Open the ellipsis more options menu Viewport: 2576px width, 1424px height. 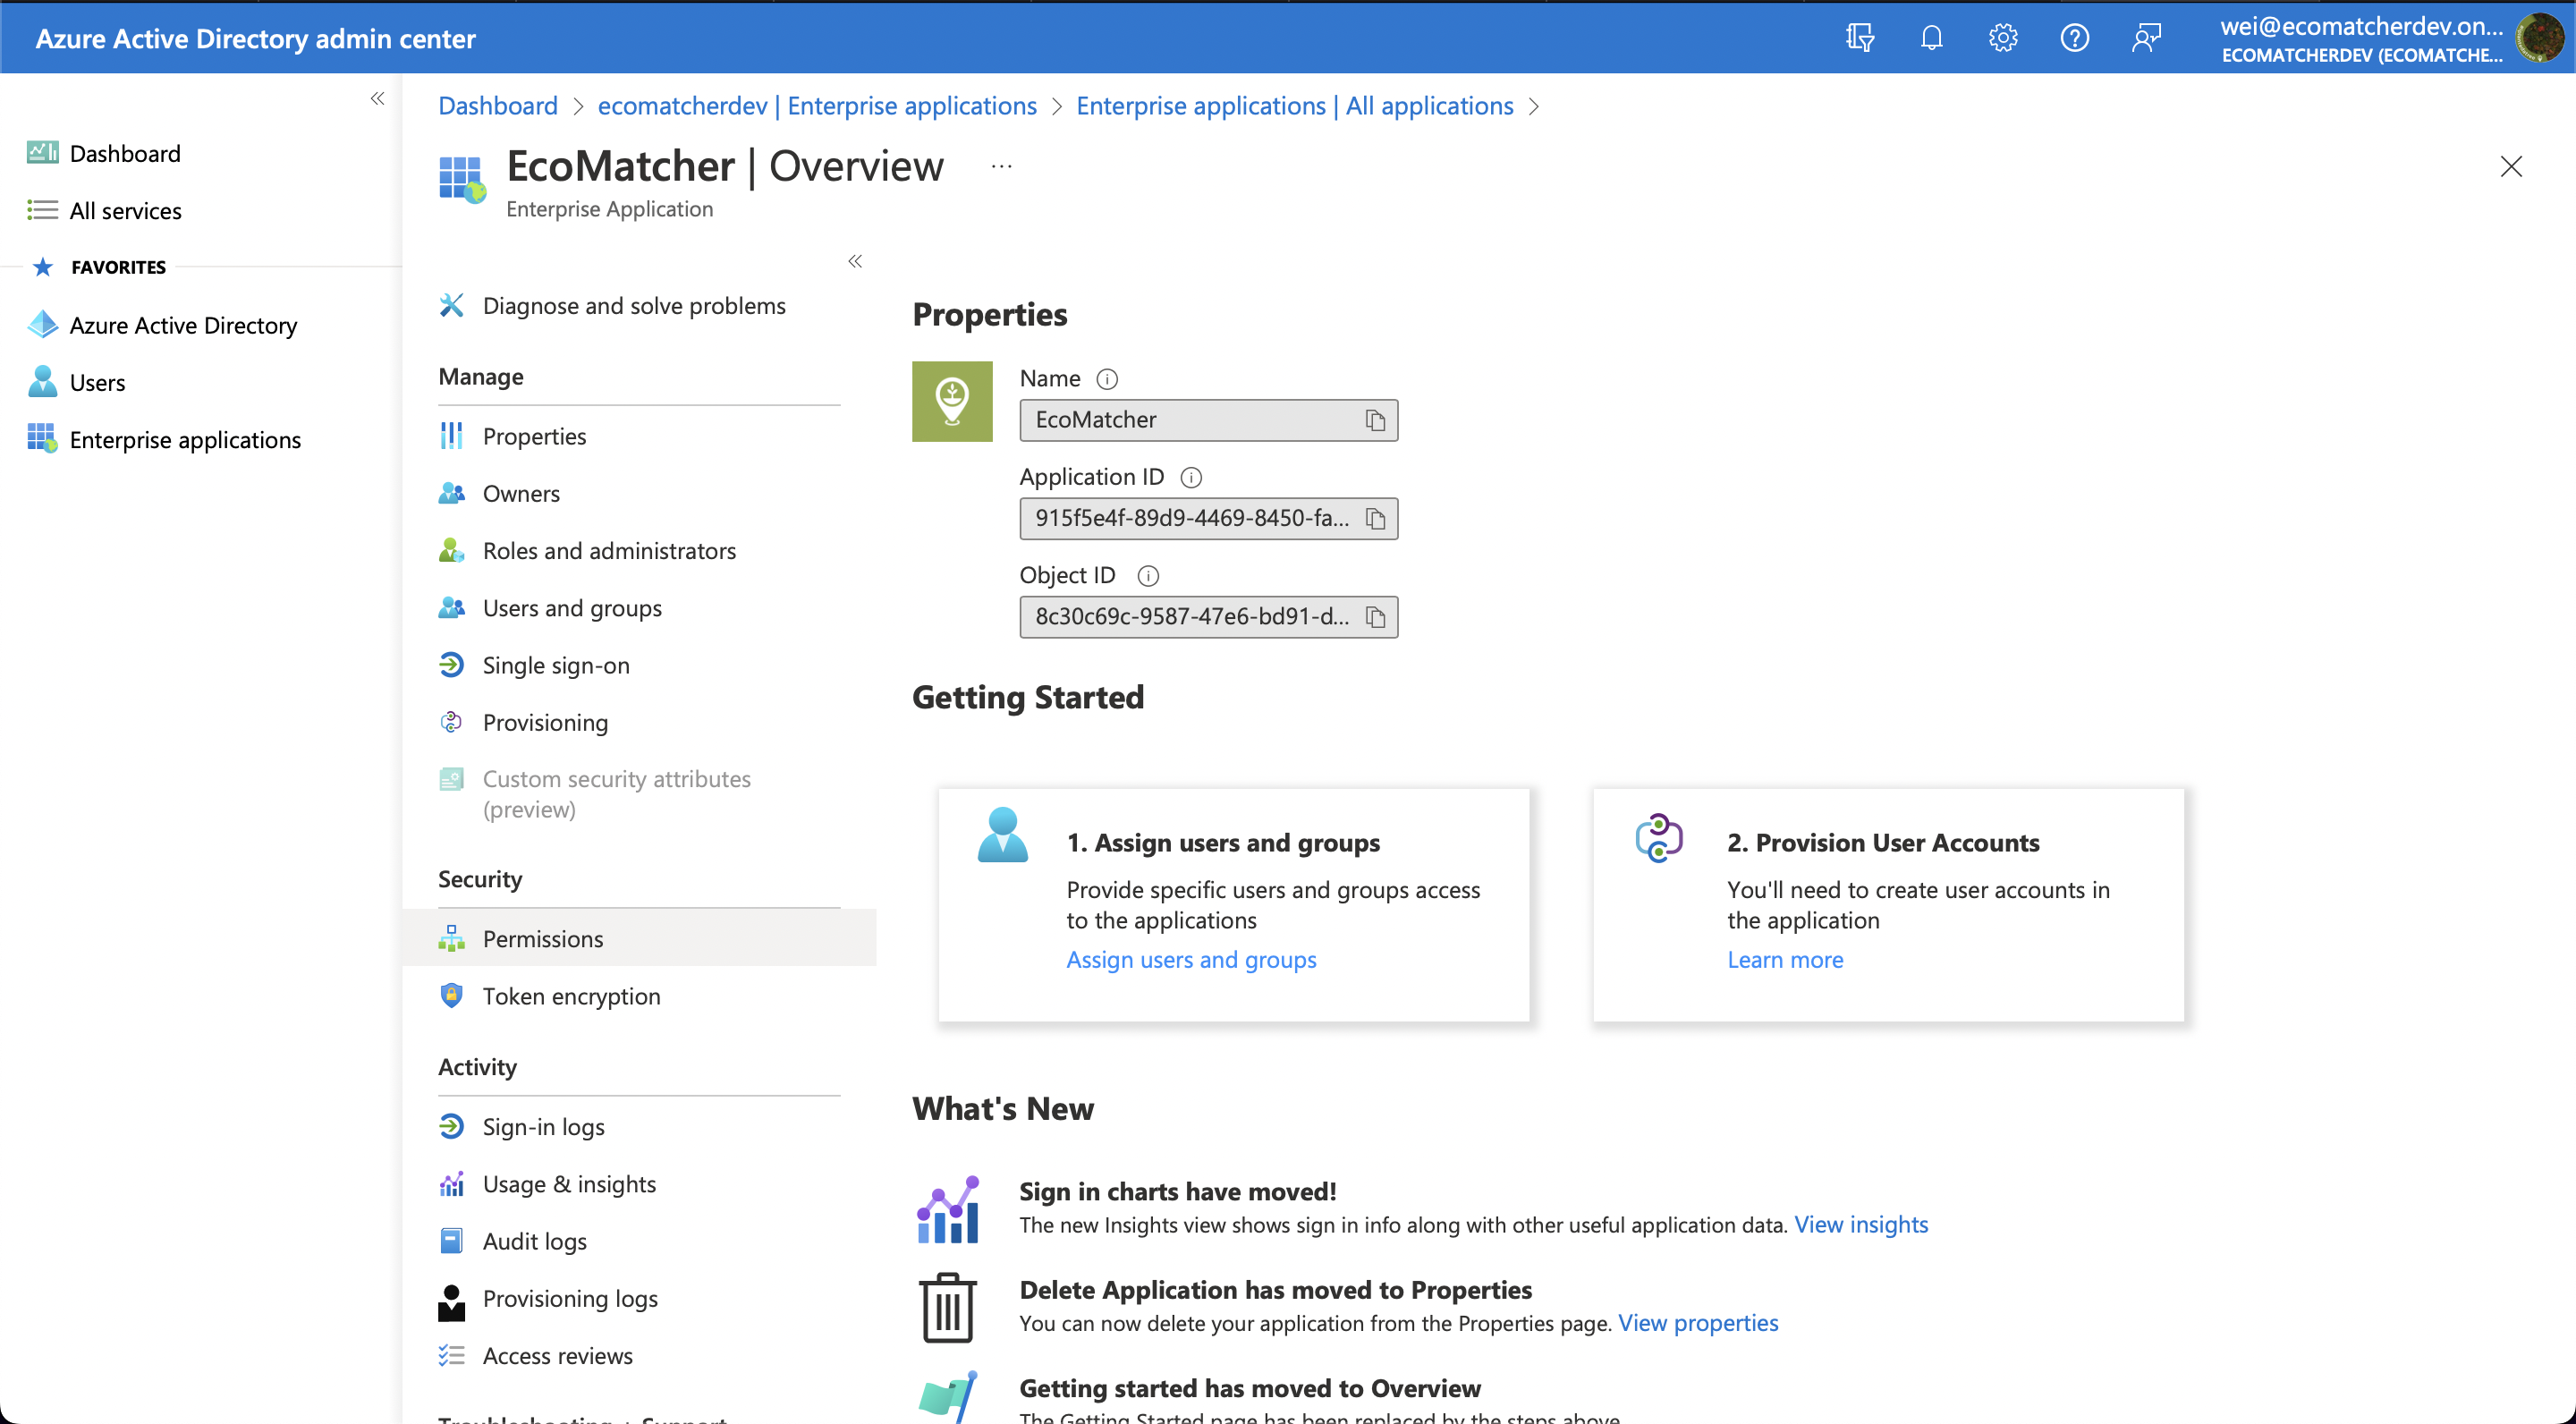click(x=1001, y=166)
